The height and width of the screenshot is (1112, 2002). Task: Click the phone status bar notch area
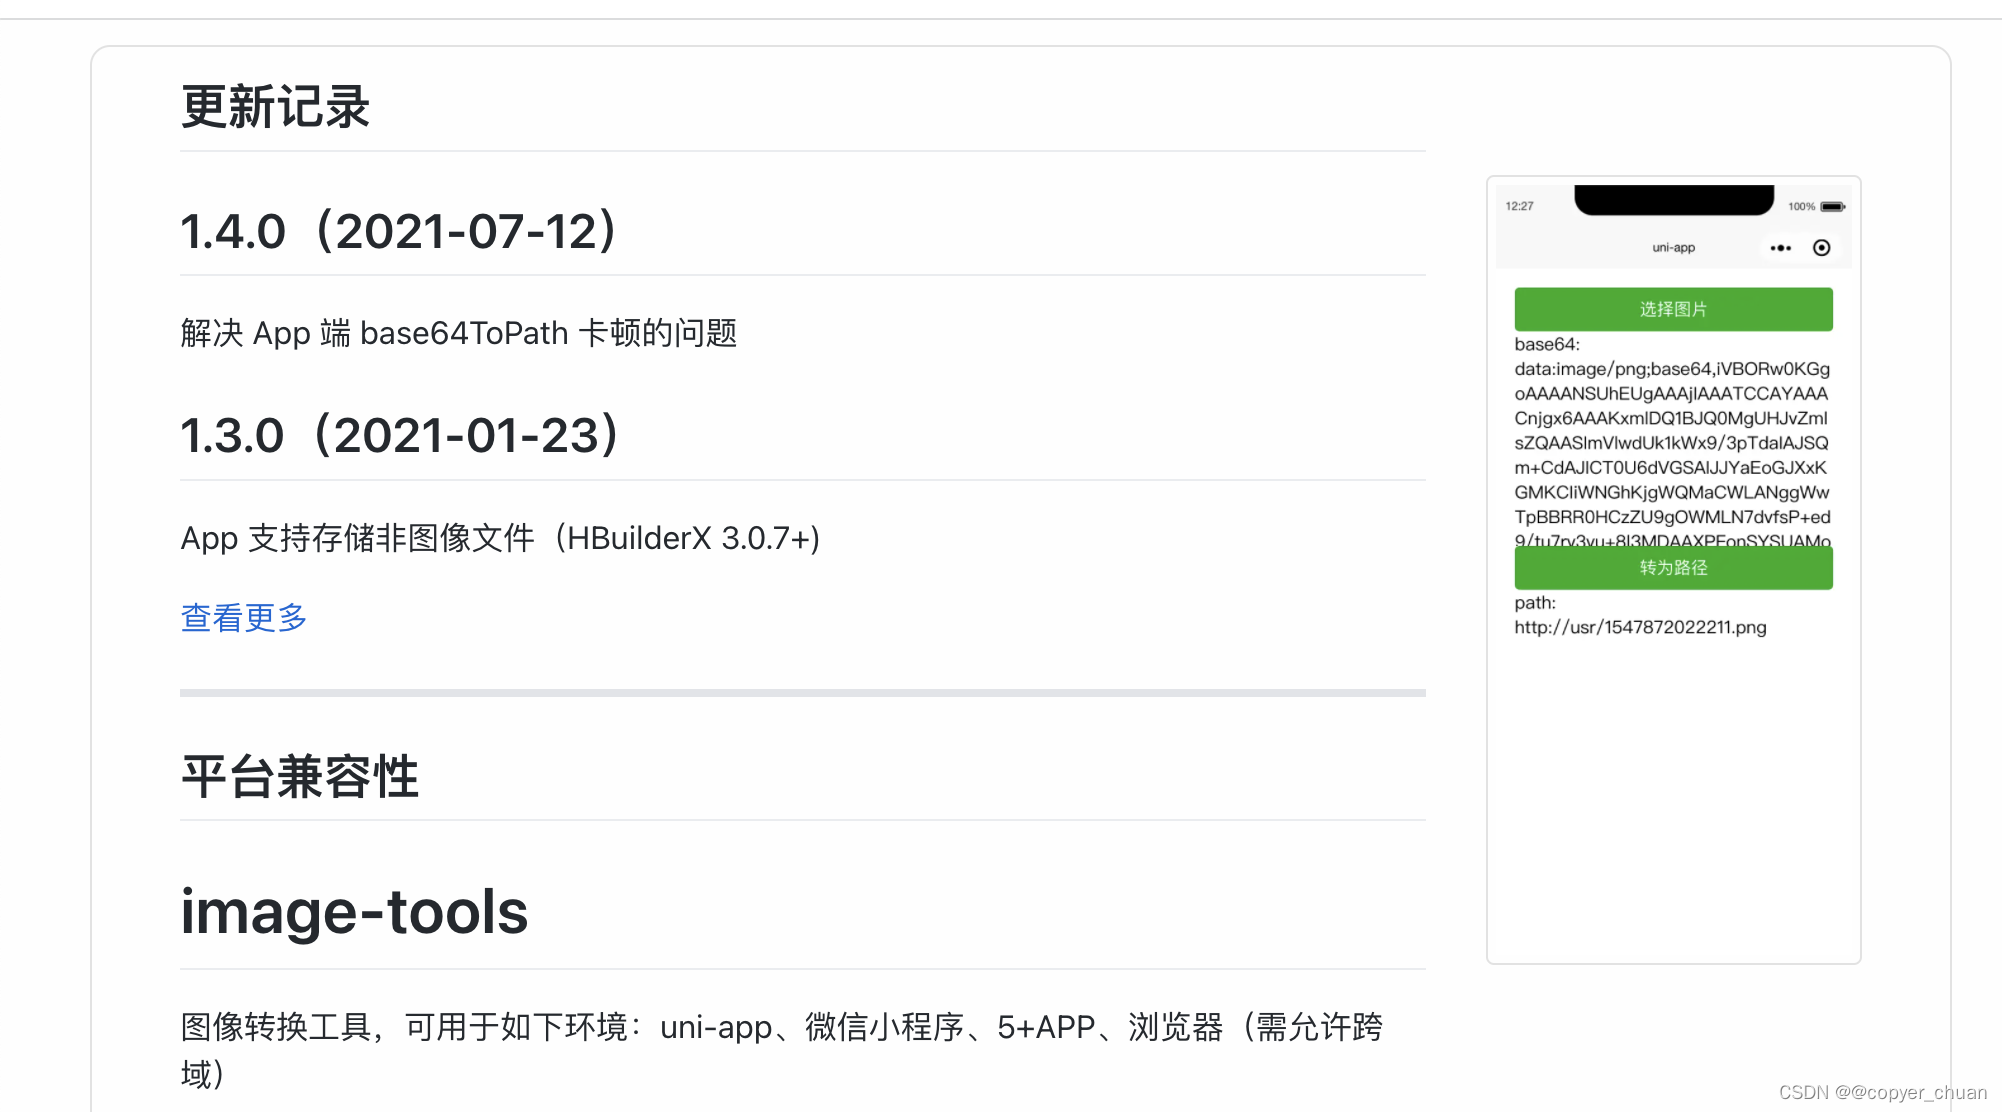1673,196
